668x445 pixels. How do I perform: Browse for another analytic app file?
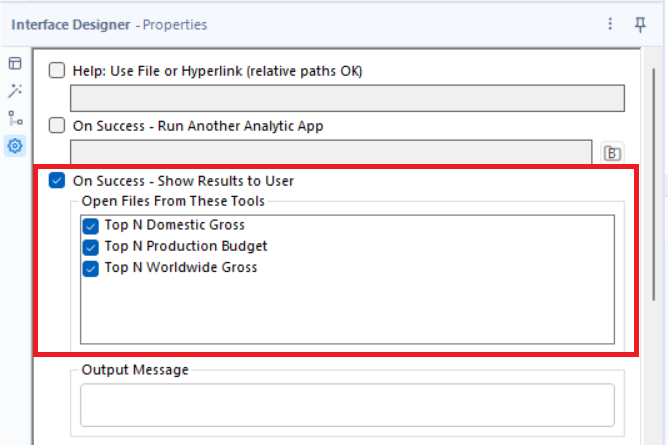612,153
